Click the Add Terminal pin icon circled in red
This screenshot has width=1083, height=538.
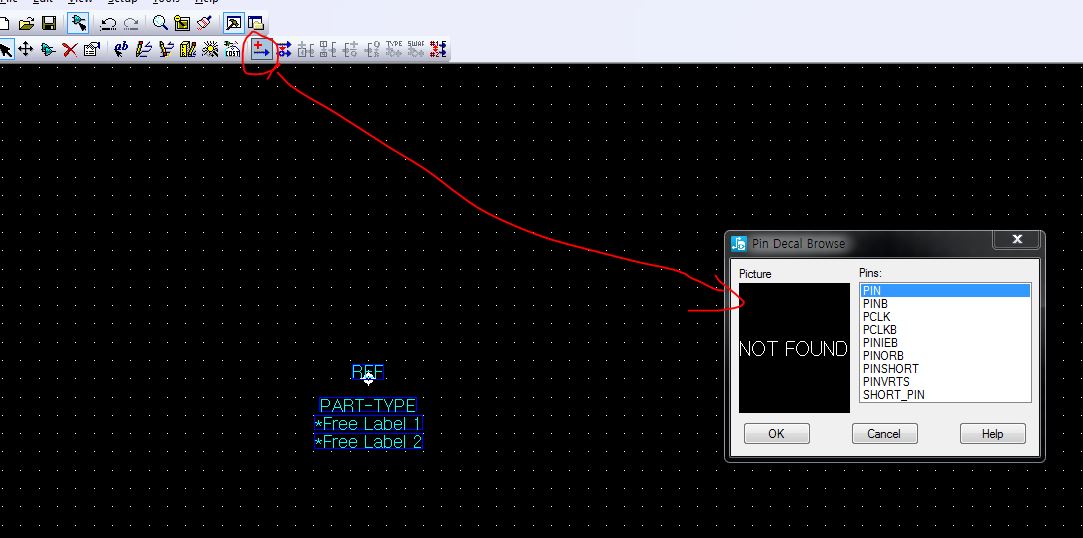click(261, 48)
